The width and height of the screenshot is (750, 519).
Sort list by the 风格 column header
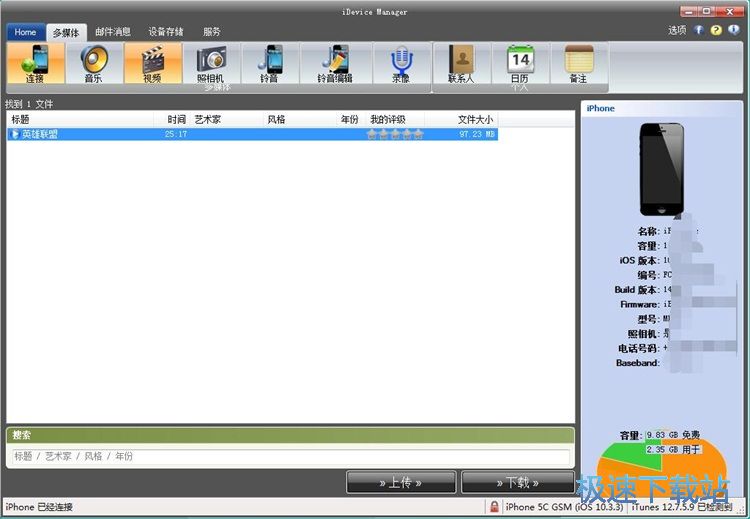299,120
